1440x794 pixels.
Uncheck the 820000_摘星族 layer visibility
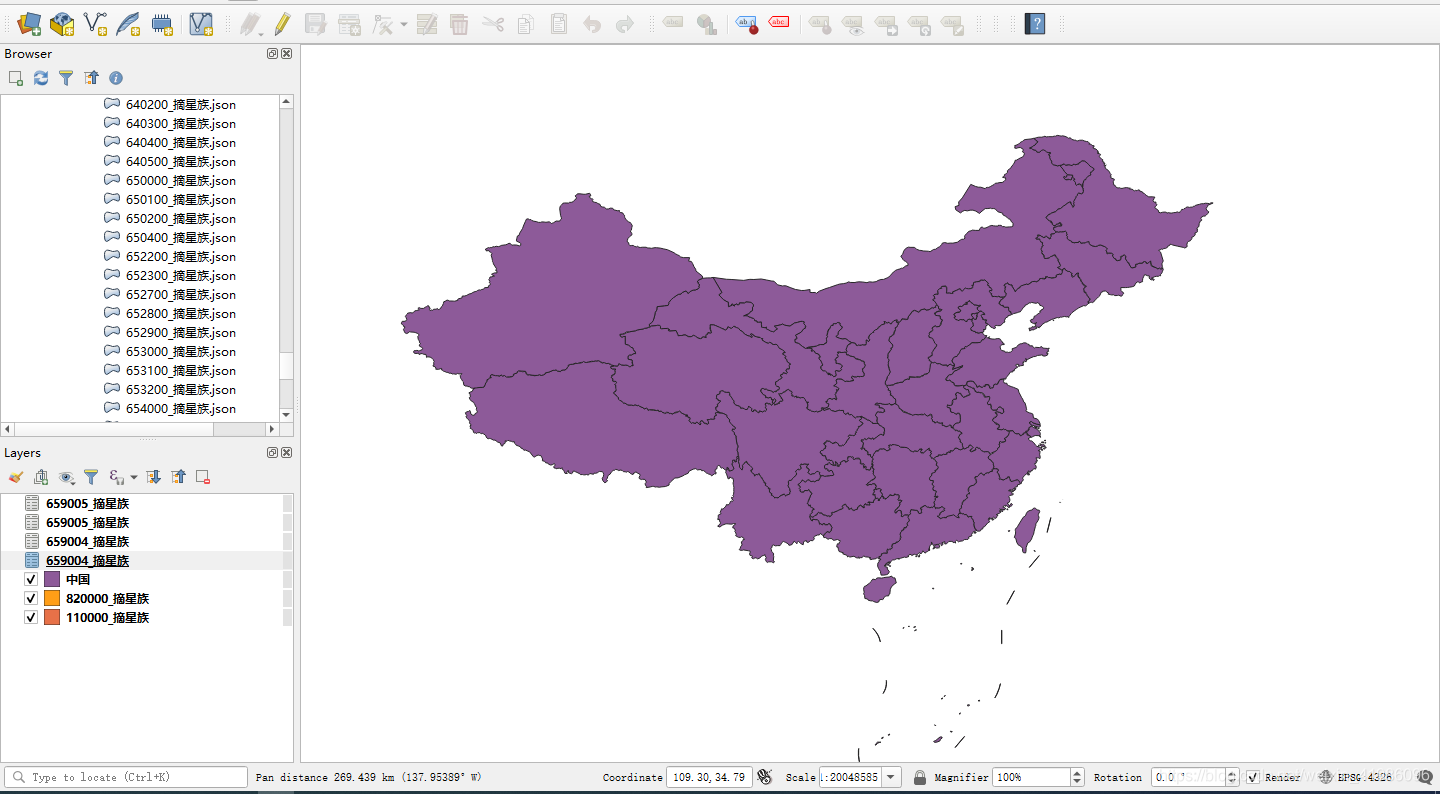click(x=31, y=597)
